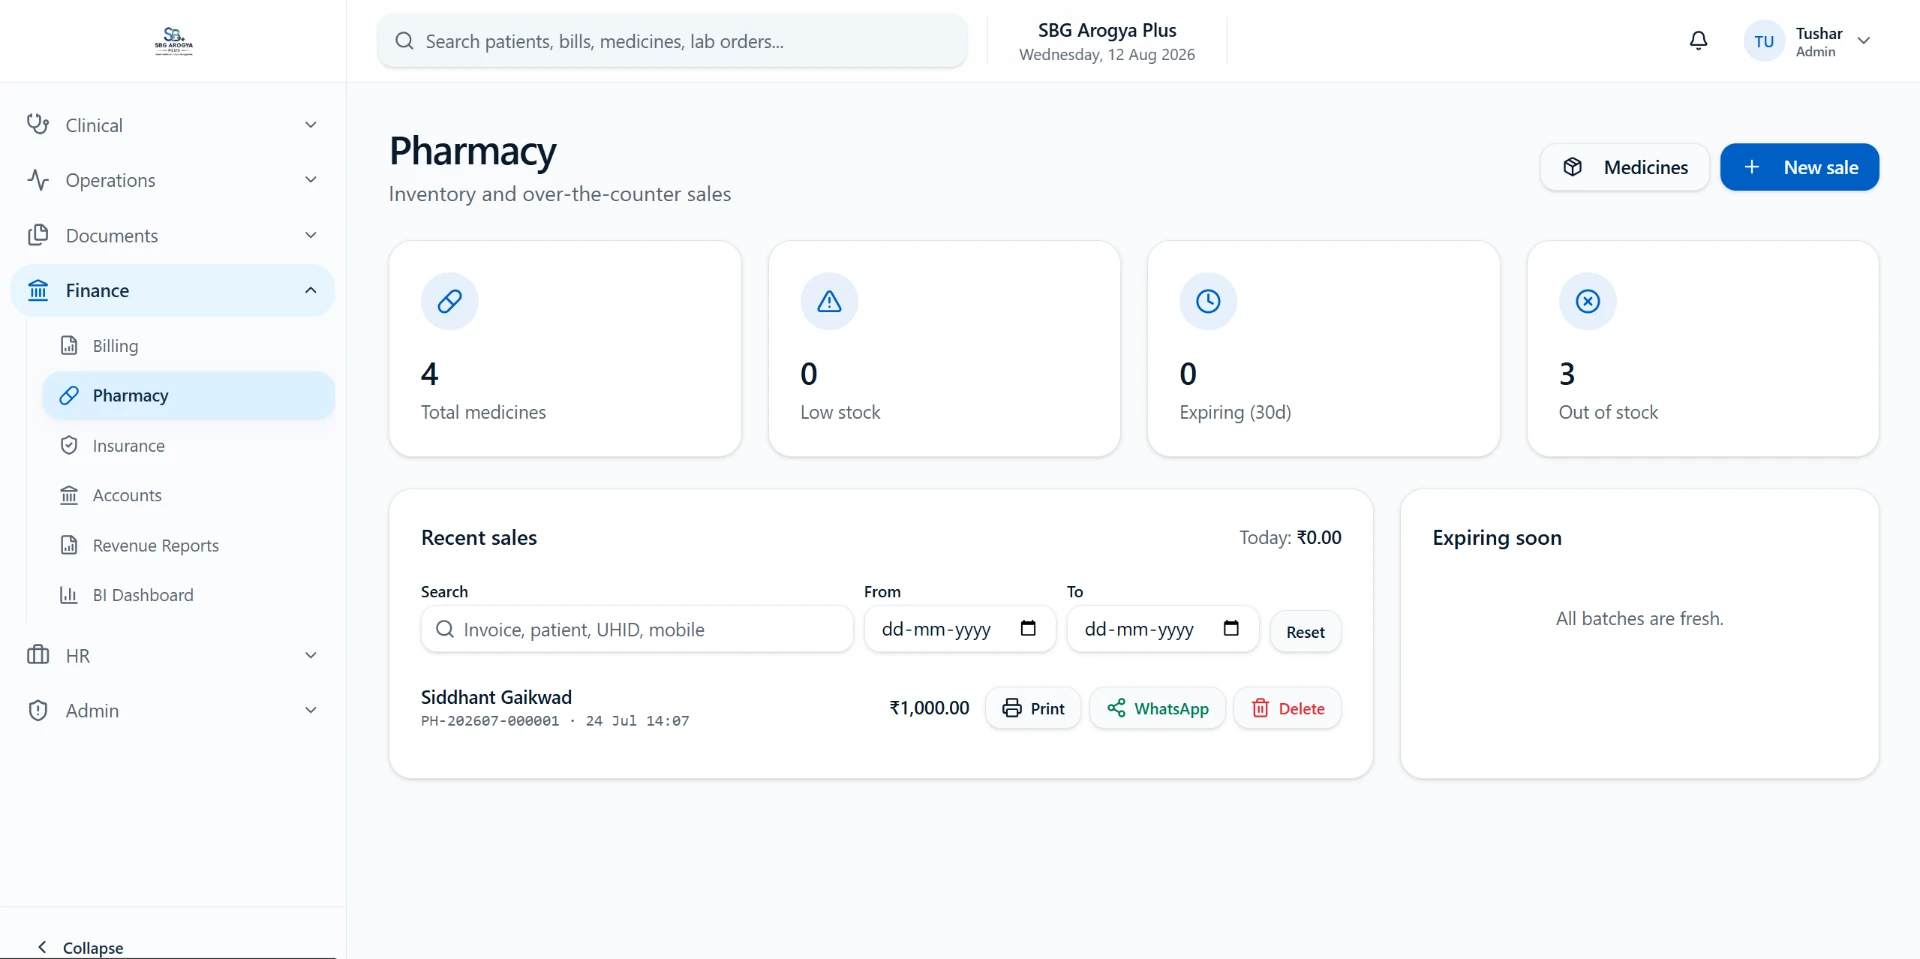Click the BI Dashboard bar chart icon

69,595
